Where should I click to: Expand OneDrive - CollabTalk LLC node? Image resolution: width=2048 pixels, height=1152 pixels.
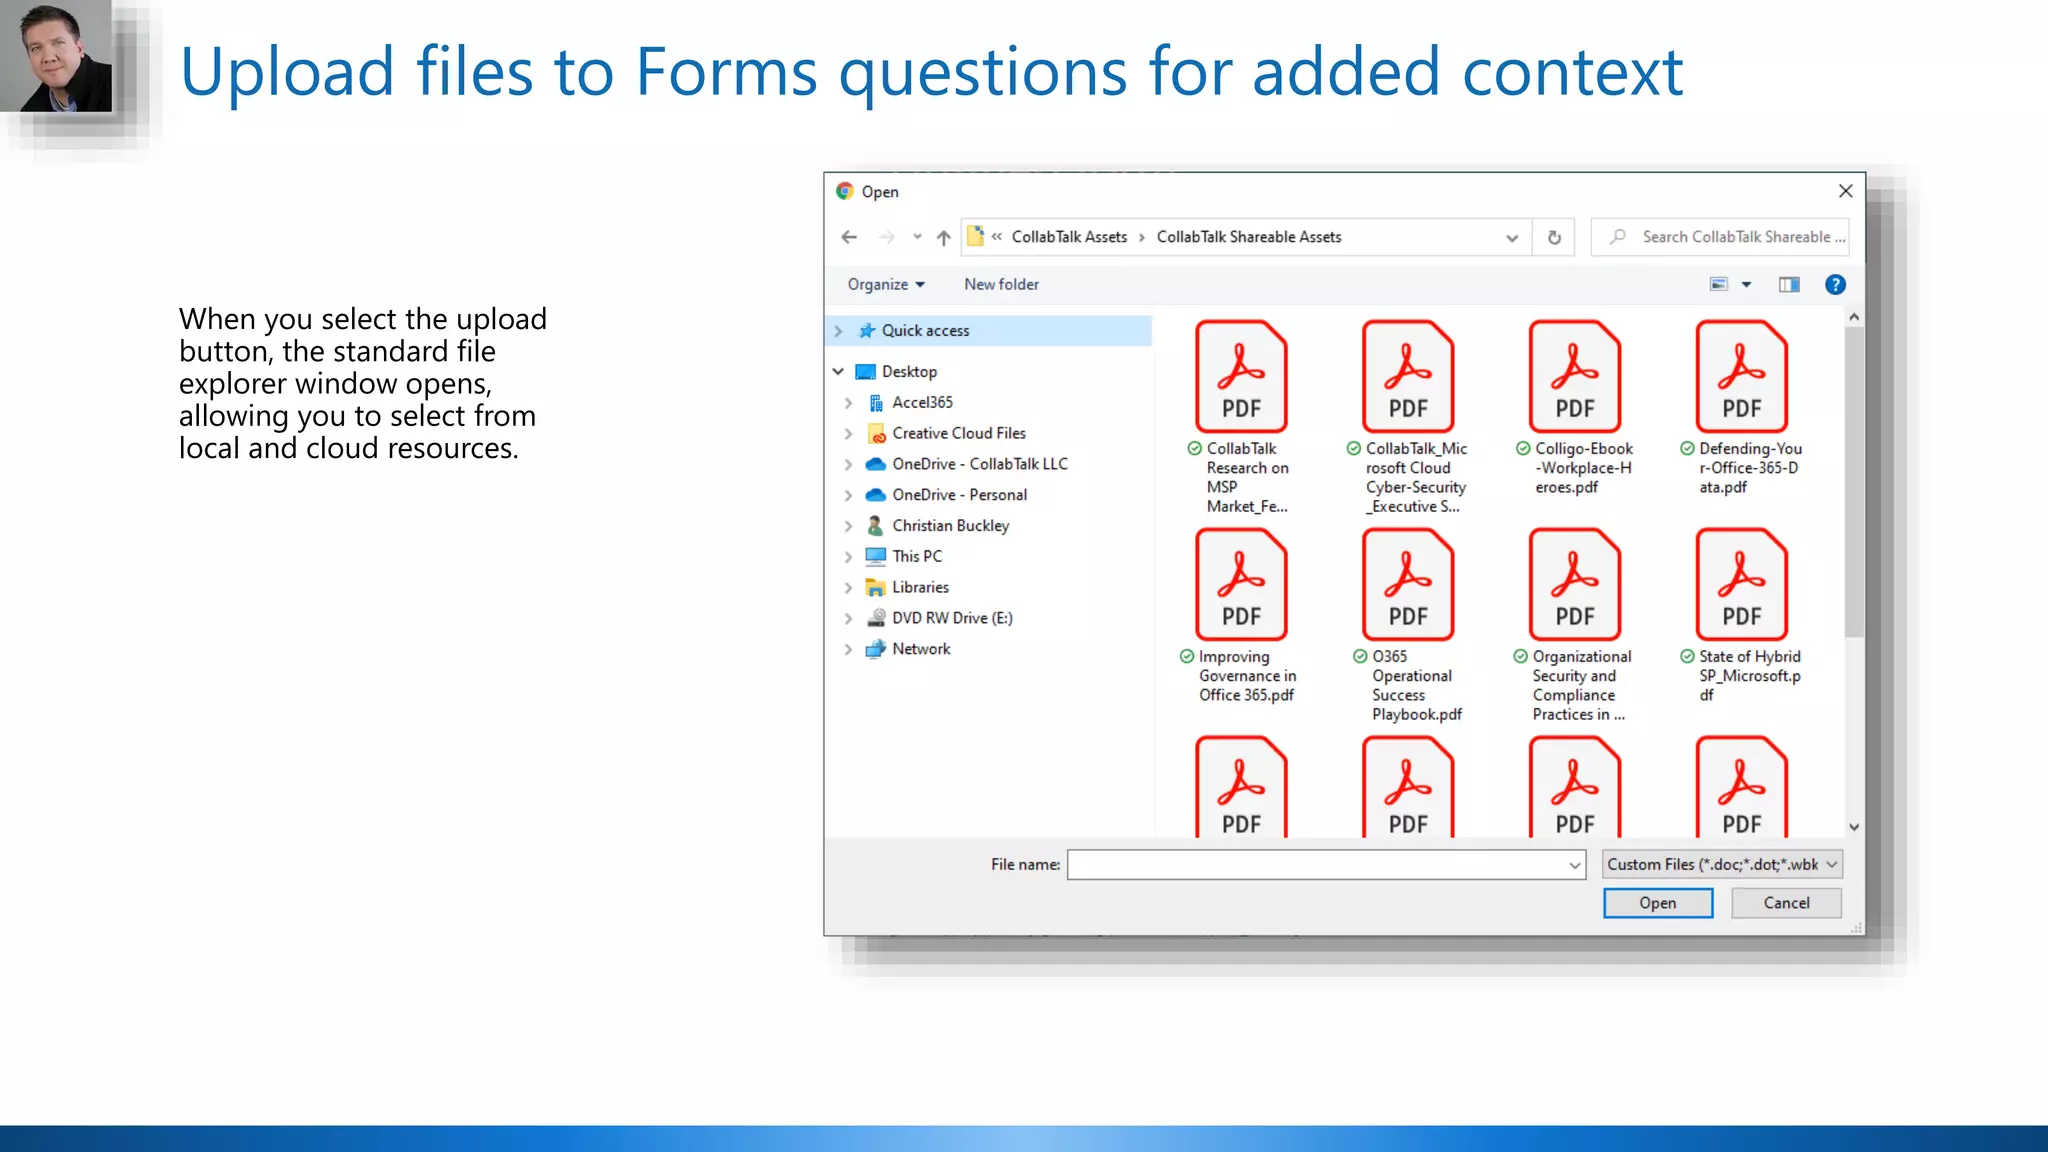[848, 465]
